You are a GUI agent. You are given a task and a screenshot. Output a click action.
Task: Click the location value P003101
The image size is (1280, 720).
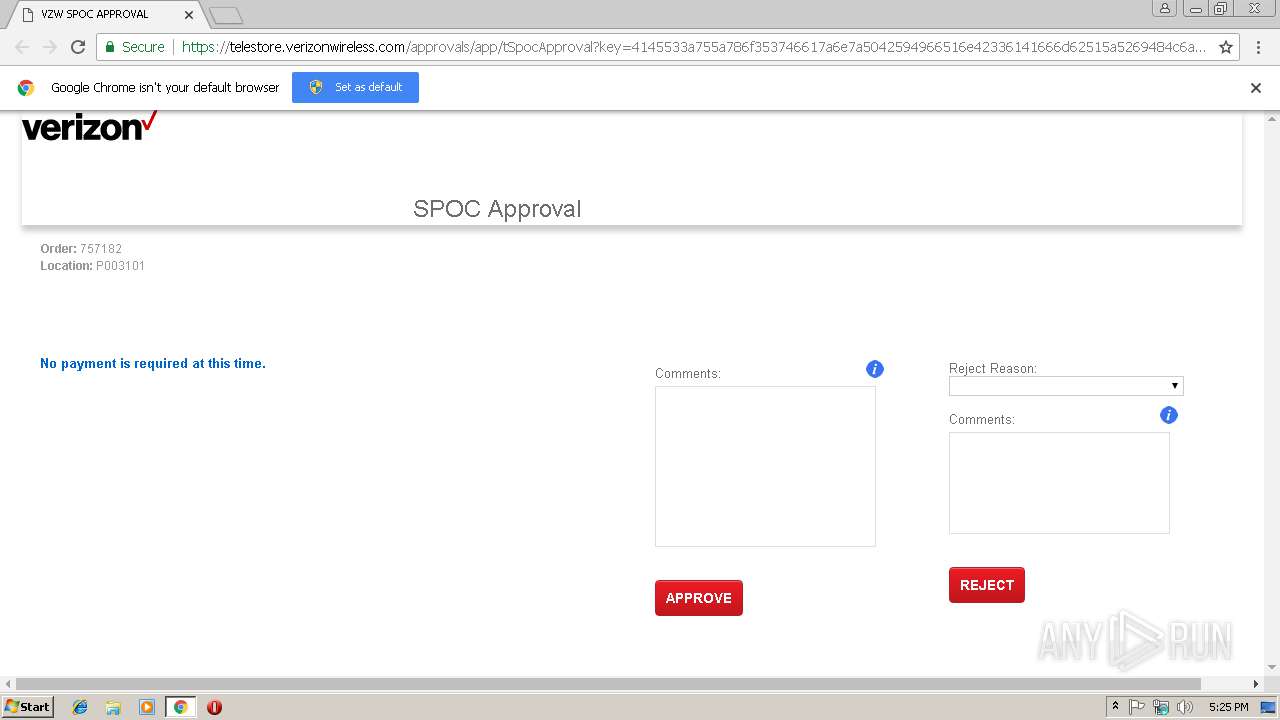120,266
